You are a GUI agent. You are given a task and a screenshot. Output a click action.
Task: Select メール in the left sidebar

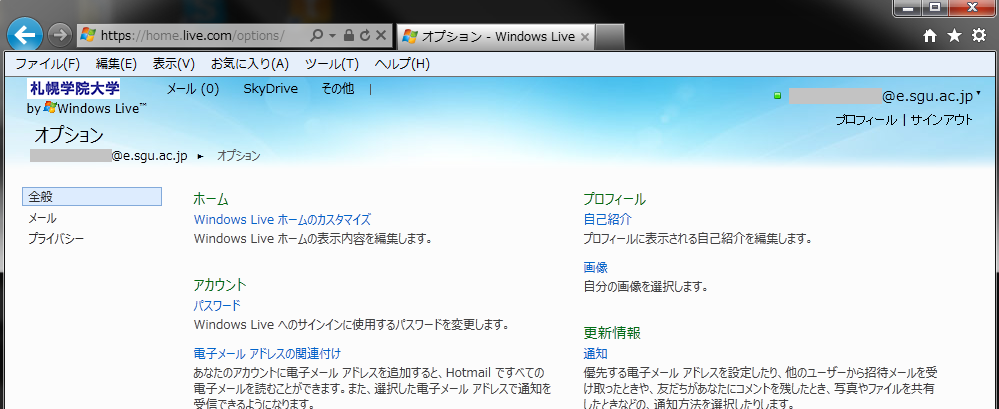point(42,218)
